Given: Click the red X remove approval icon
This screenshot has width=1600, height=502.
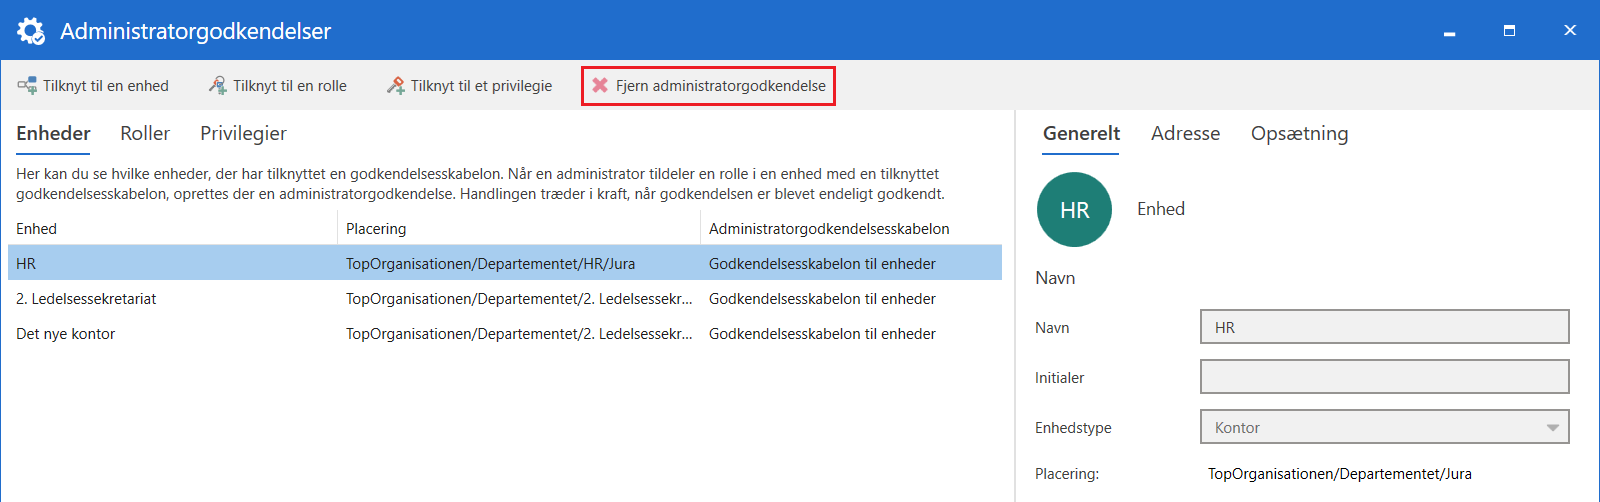Looking at the screenshot, I should [600, 86].
